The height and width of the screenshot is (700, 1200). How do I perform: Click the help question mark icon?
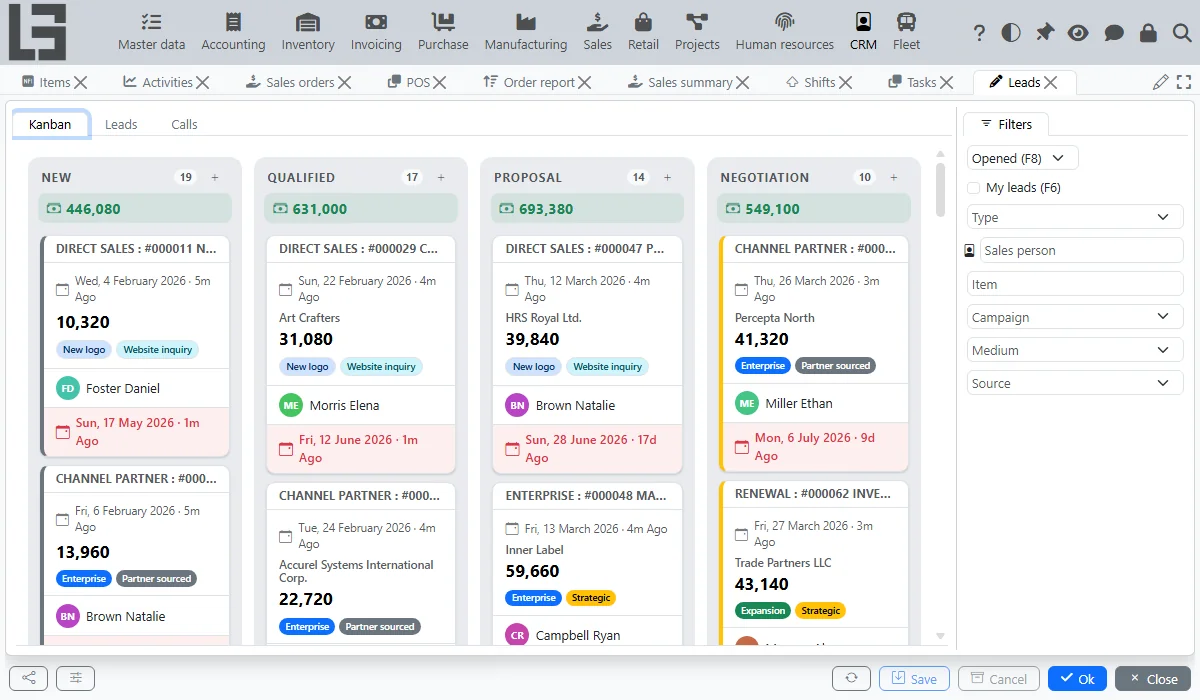tap(979, 33)
